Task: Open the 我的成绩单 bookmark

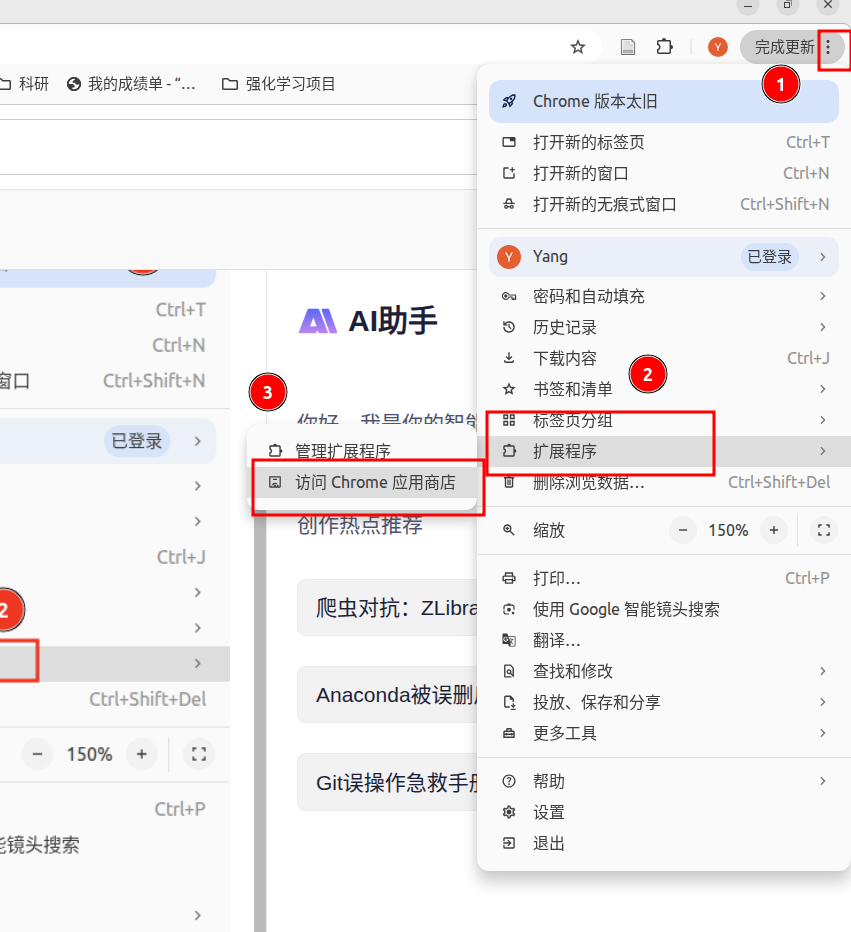Action: pyautogui.click(x=131, y=84)
